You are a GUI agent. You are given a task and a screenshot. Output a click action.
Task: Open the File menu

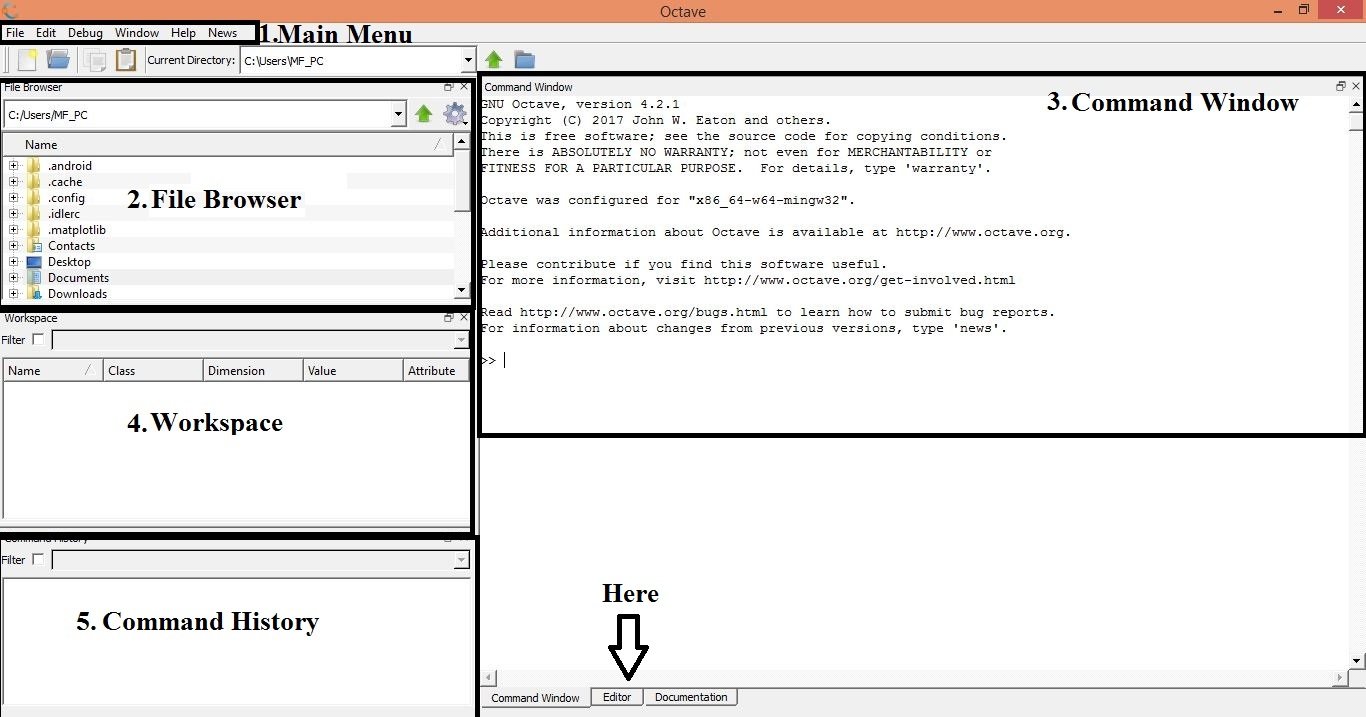(x=15, y=33)
